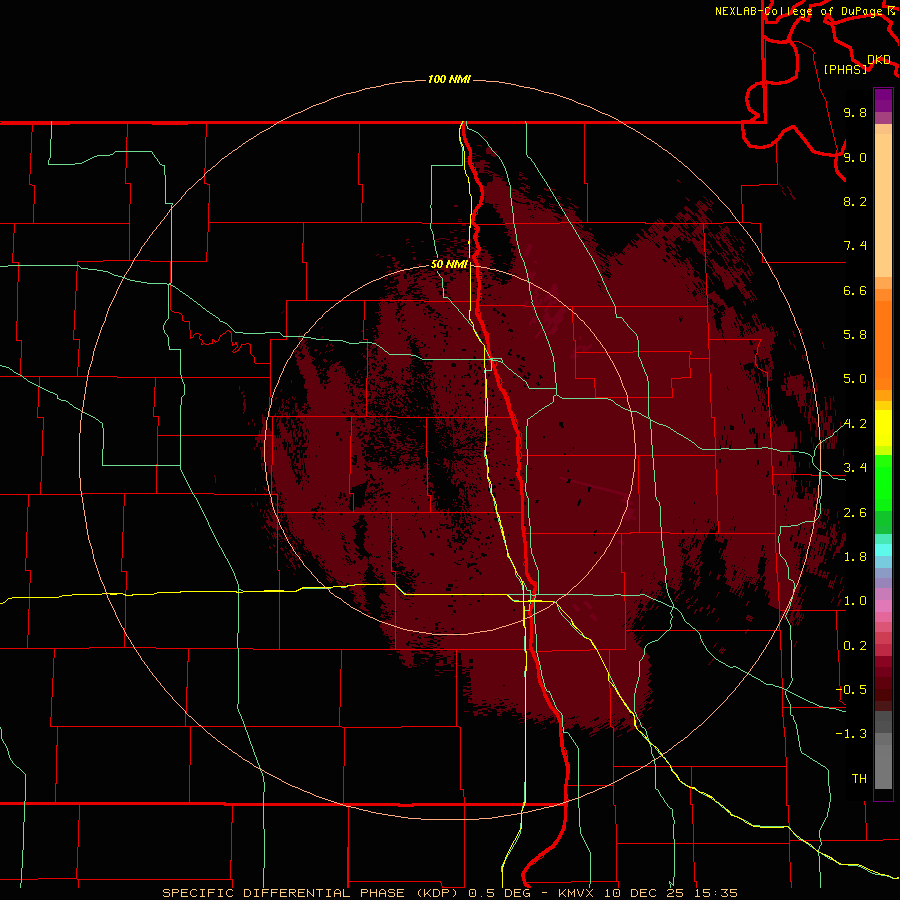Click the yellow band of the color bar
The image size is (900, 900).
883,428
